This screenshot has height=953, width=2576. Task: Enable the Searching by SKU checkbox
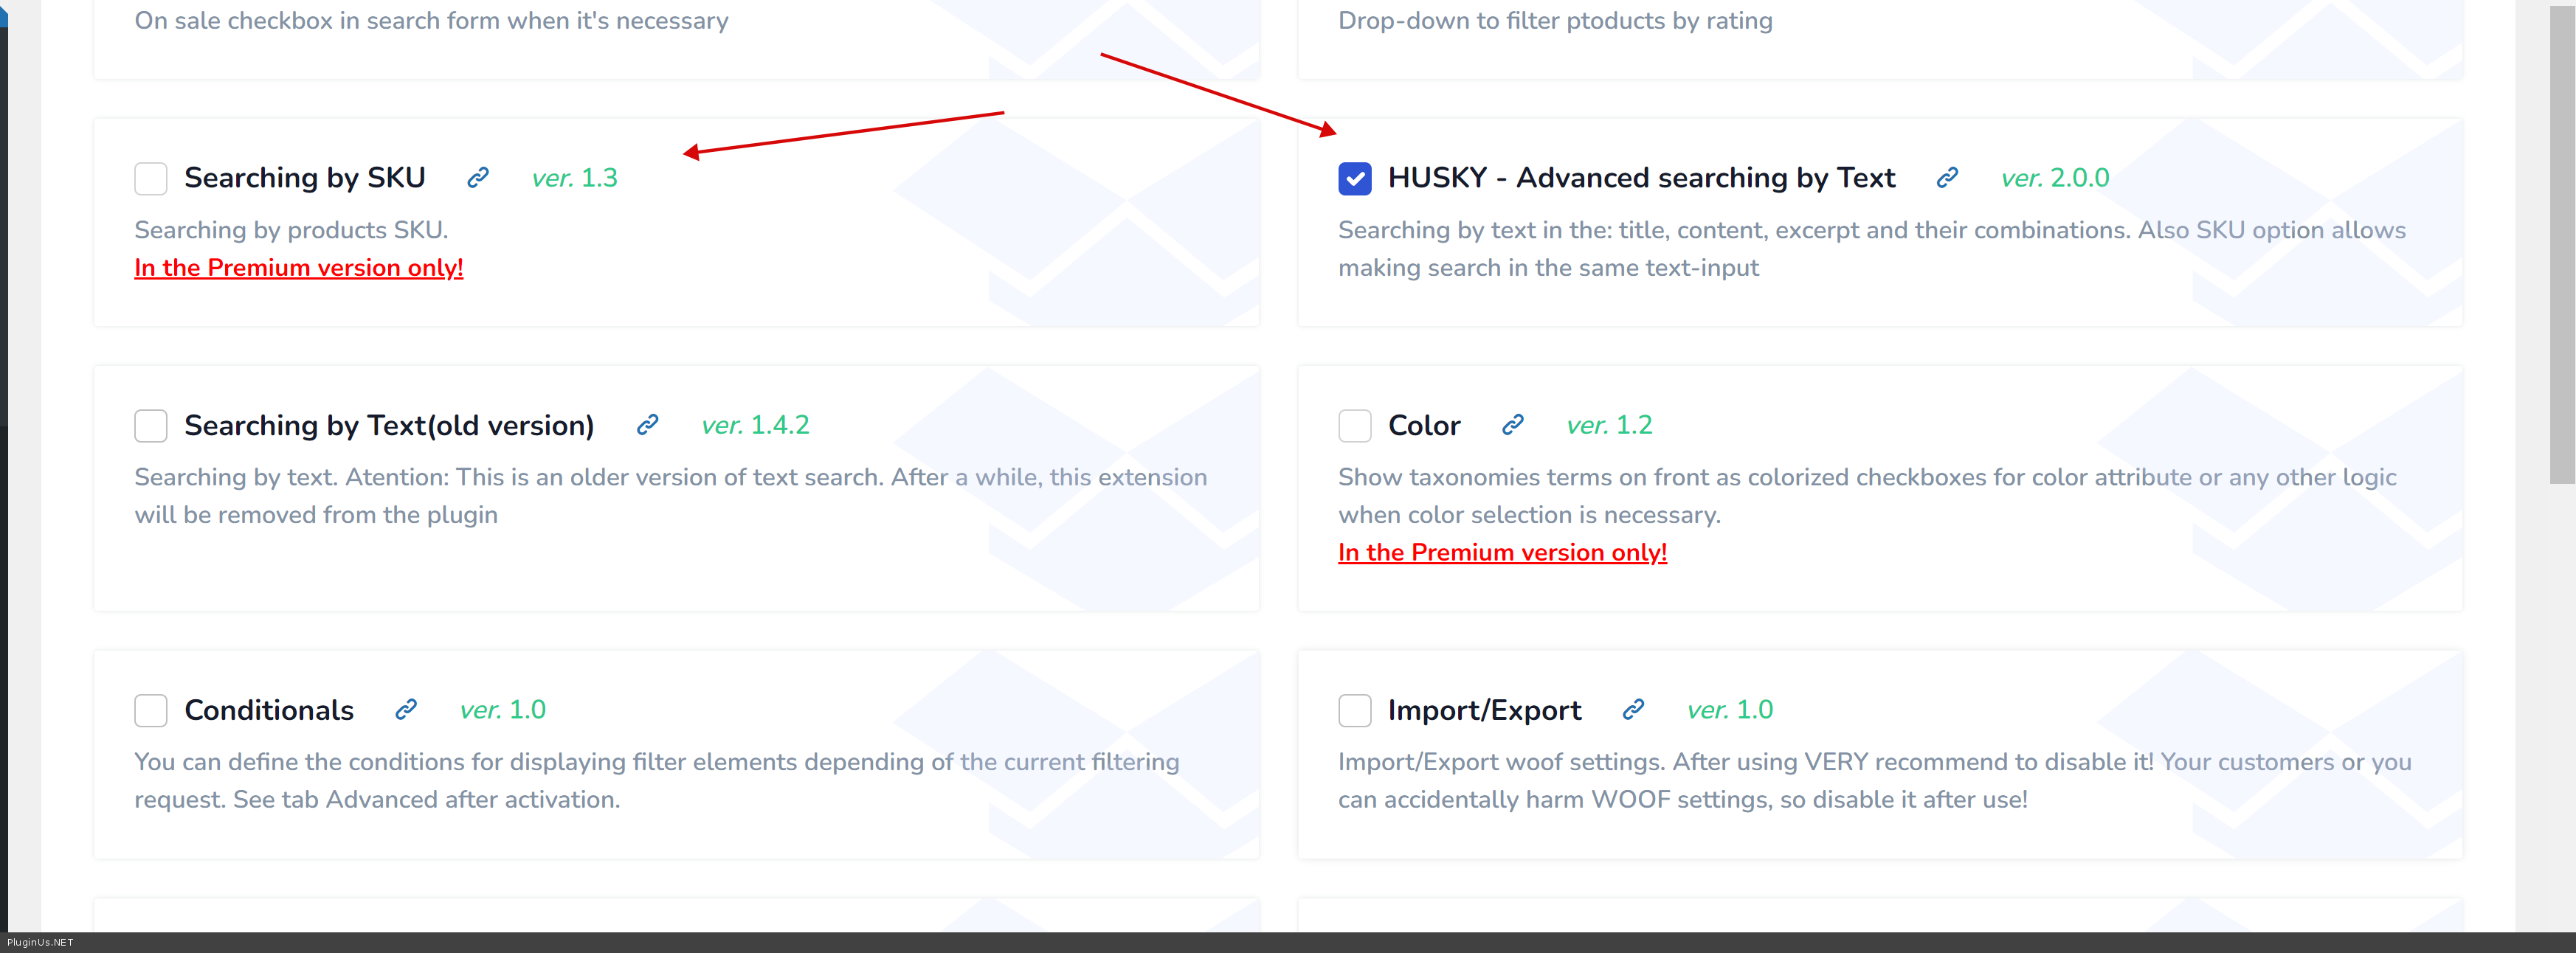(x=151, y=179)
